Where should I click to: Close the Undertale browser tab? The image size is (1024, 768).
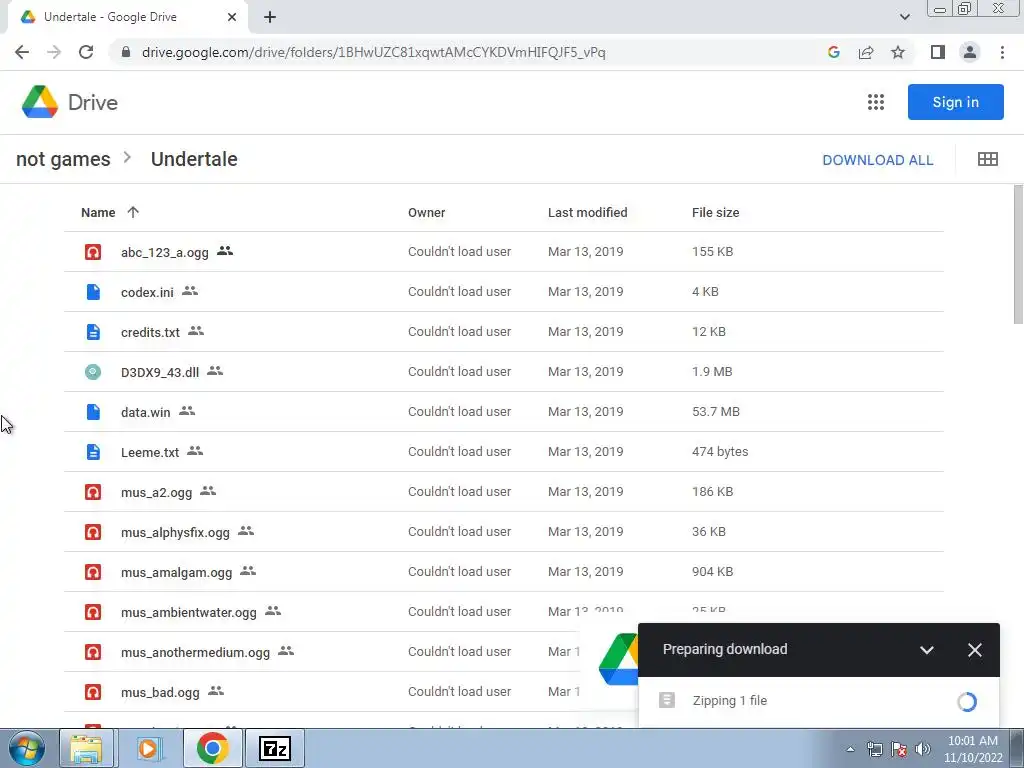click(232, 17)
